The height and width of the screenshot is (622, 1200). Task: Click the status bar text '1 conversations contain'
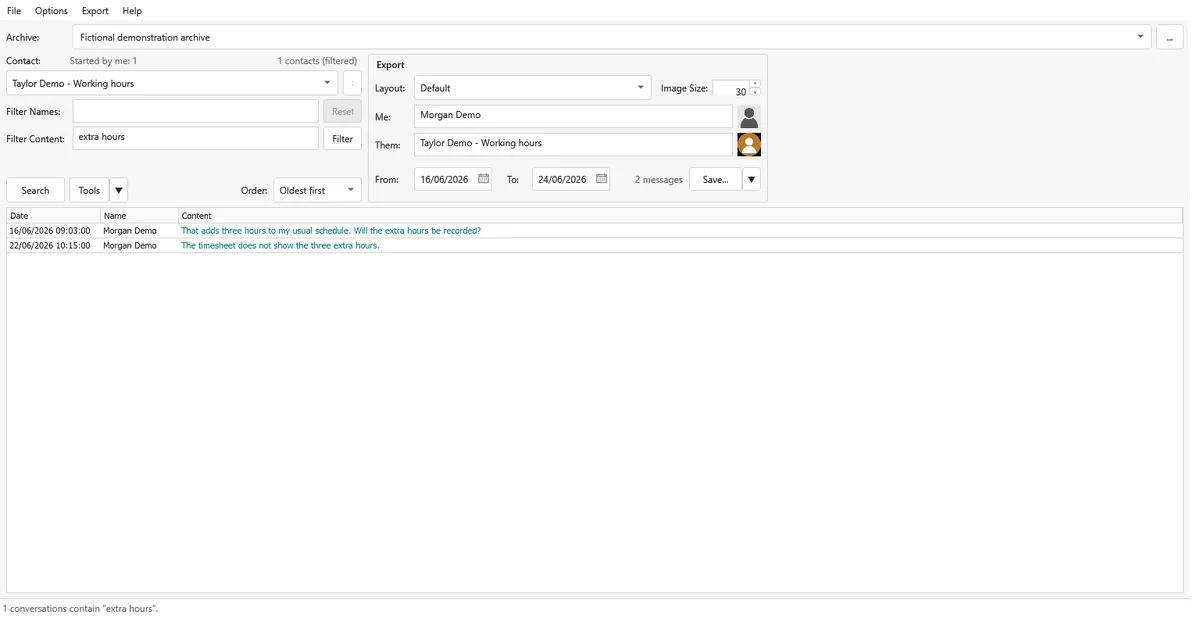(x=50, y=608)
